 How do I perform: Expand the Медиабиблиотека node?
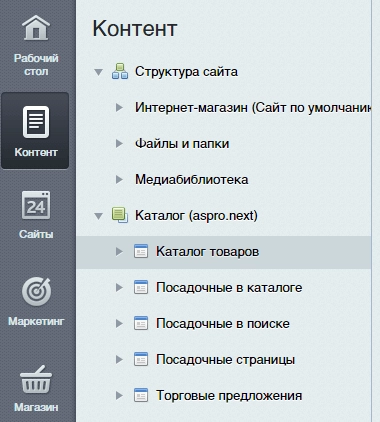coord(119,179)
